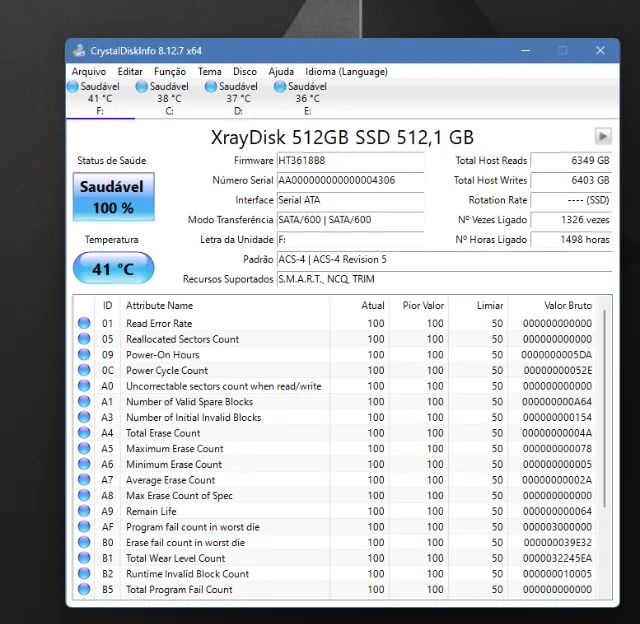This screenshot has width=640, height=624.
Task: Click raw value 0000000005DA of Power-On Hours
Action: point(556,354)
